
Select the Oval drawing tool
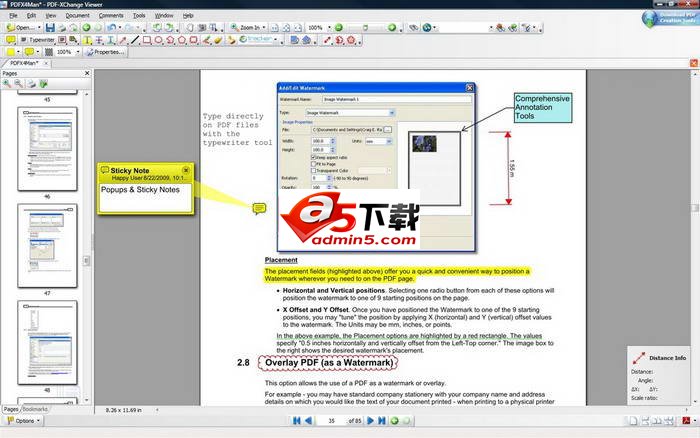[x=158, y=40]
